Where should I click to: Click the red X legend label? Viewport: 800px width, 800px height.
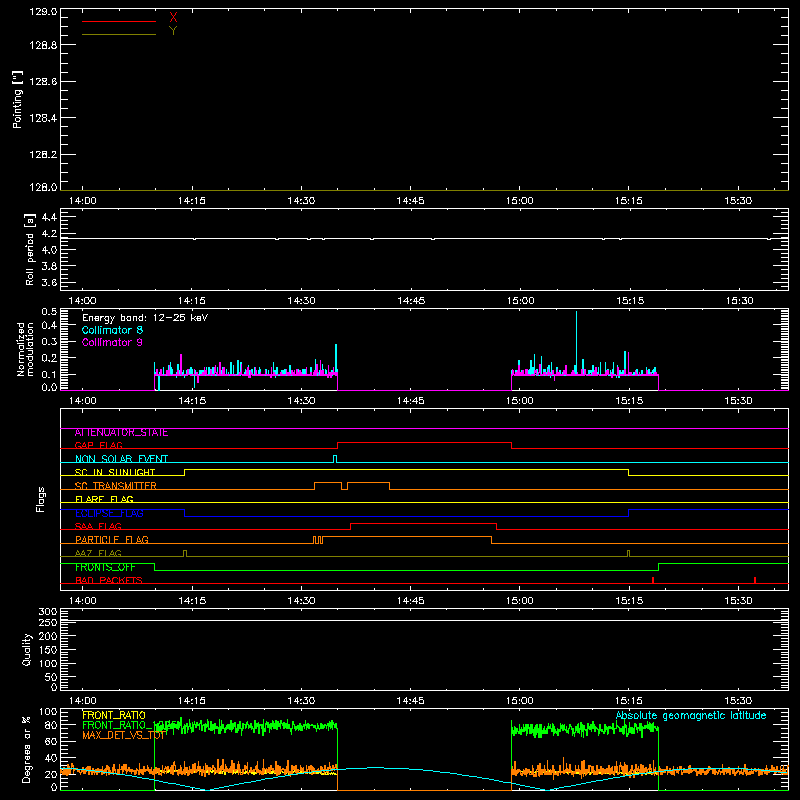click(x=173, y=18)
